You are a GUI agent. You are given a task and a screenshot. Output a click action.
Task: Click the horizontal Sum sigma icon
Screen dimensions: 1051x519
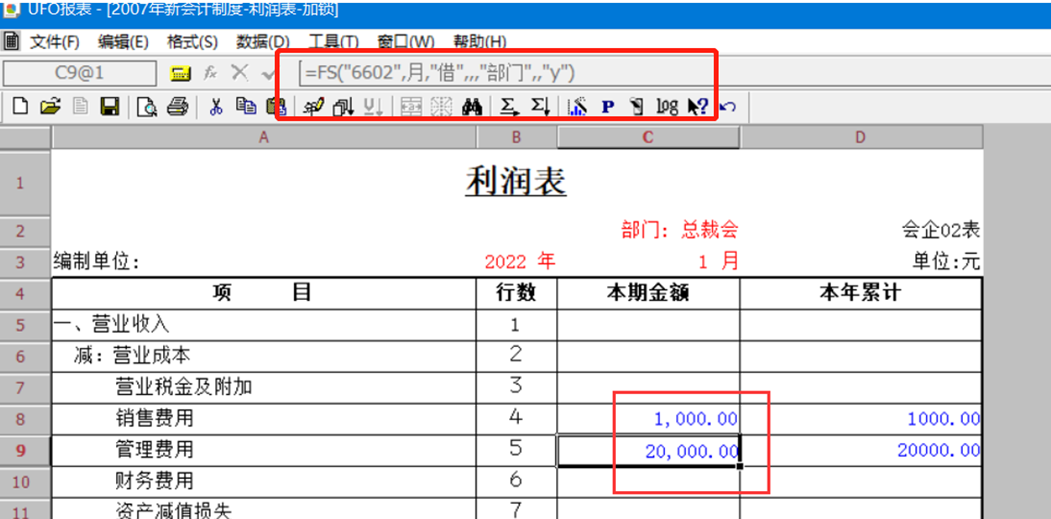509,106
